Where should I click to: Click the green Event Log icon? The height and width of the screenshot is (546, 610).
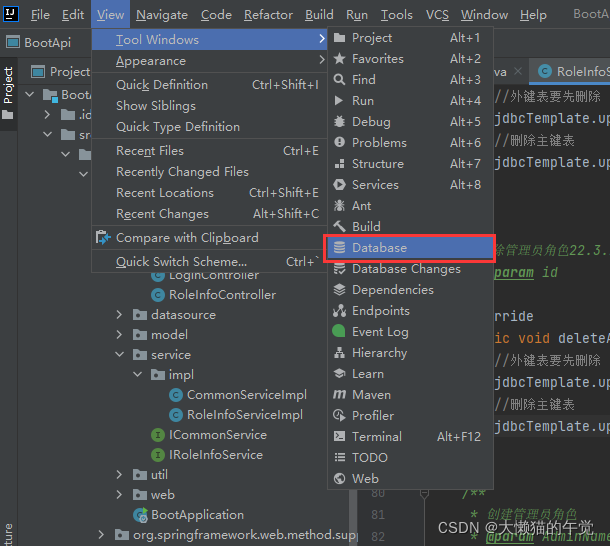click(x=339, y=332)
